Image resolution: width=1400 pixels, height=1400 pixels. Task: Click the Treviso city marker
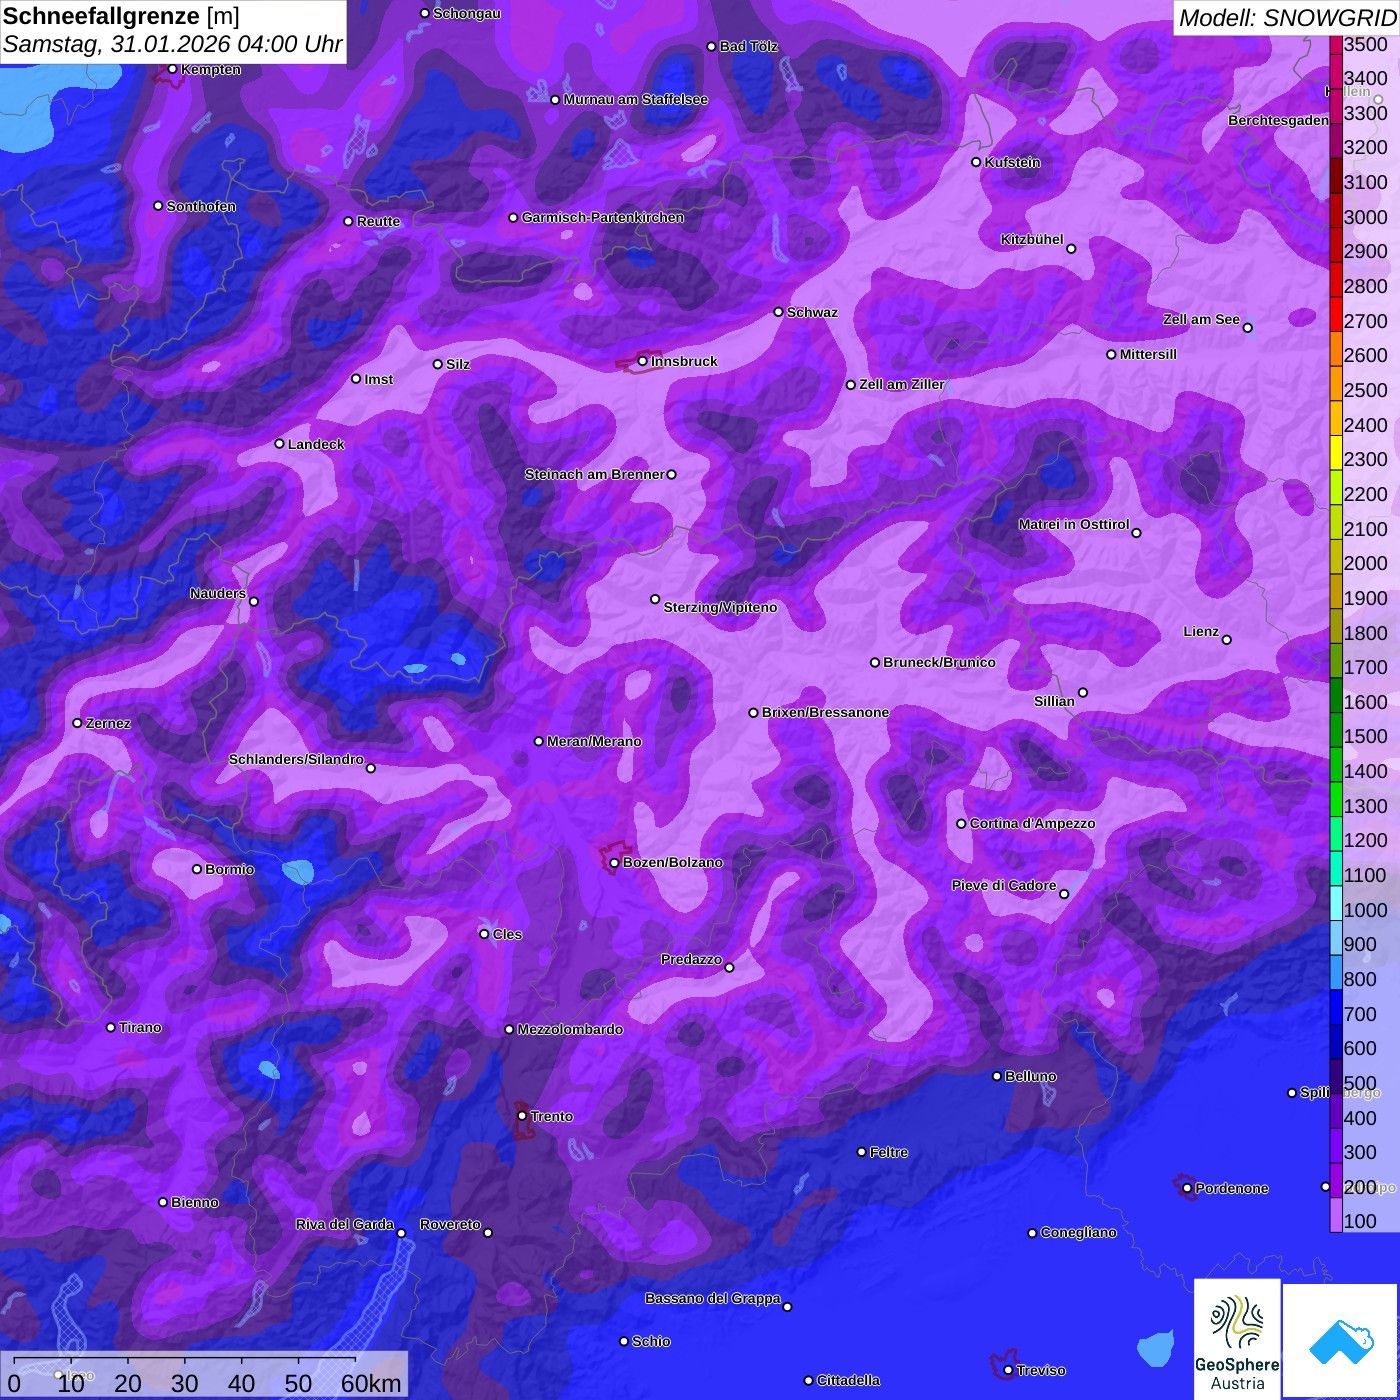pos(1009,1370)
